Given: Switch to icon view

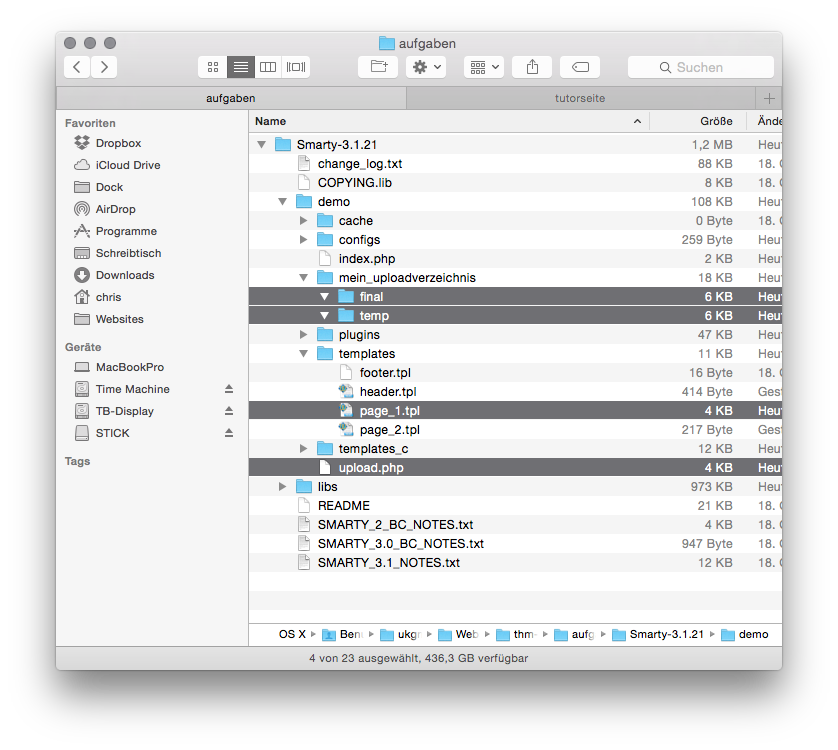Looking at the screenshot, I should [x=213, y=67].
